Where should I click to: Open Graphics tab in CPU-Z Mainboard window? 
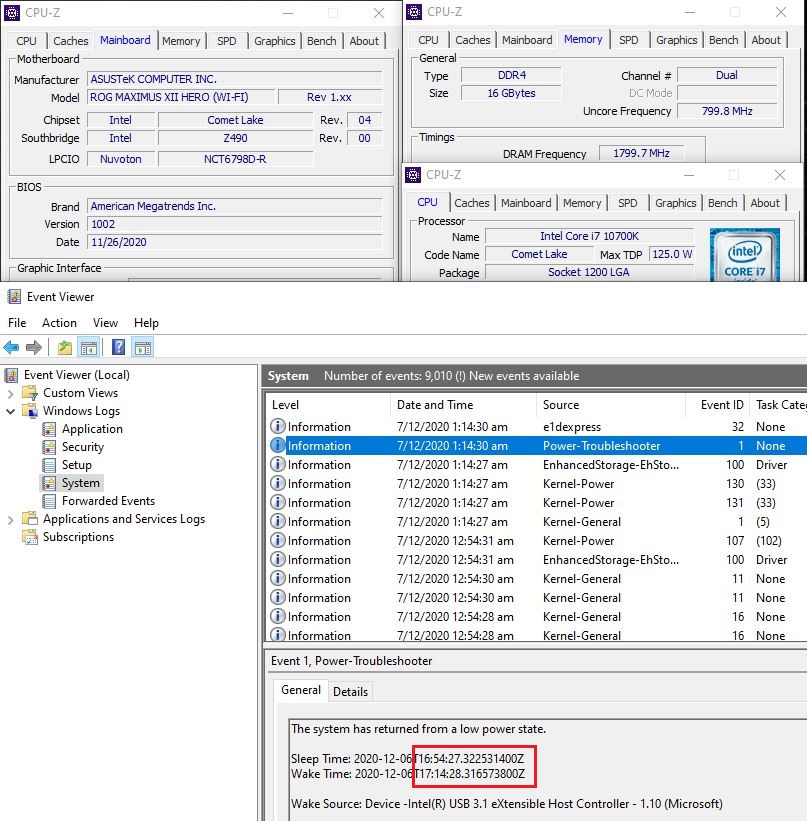pos(274,41)
